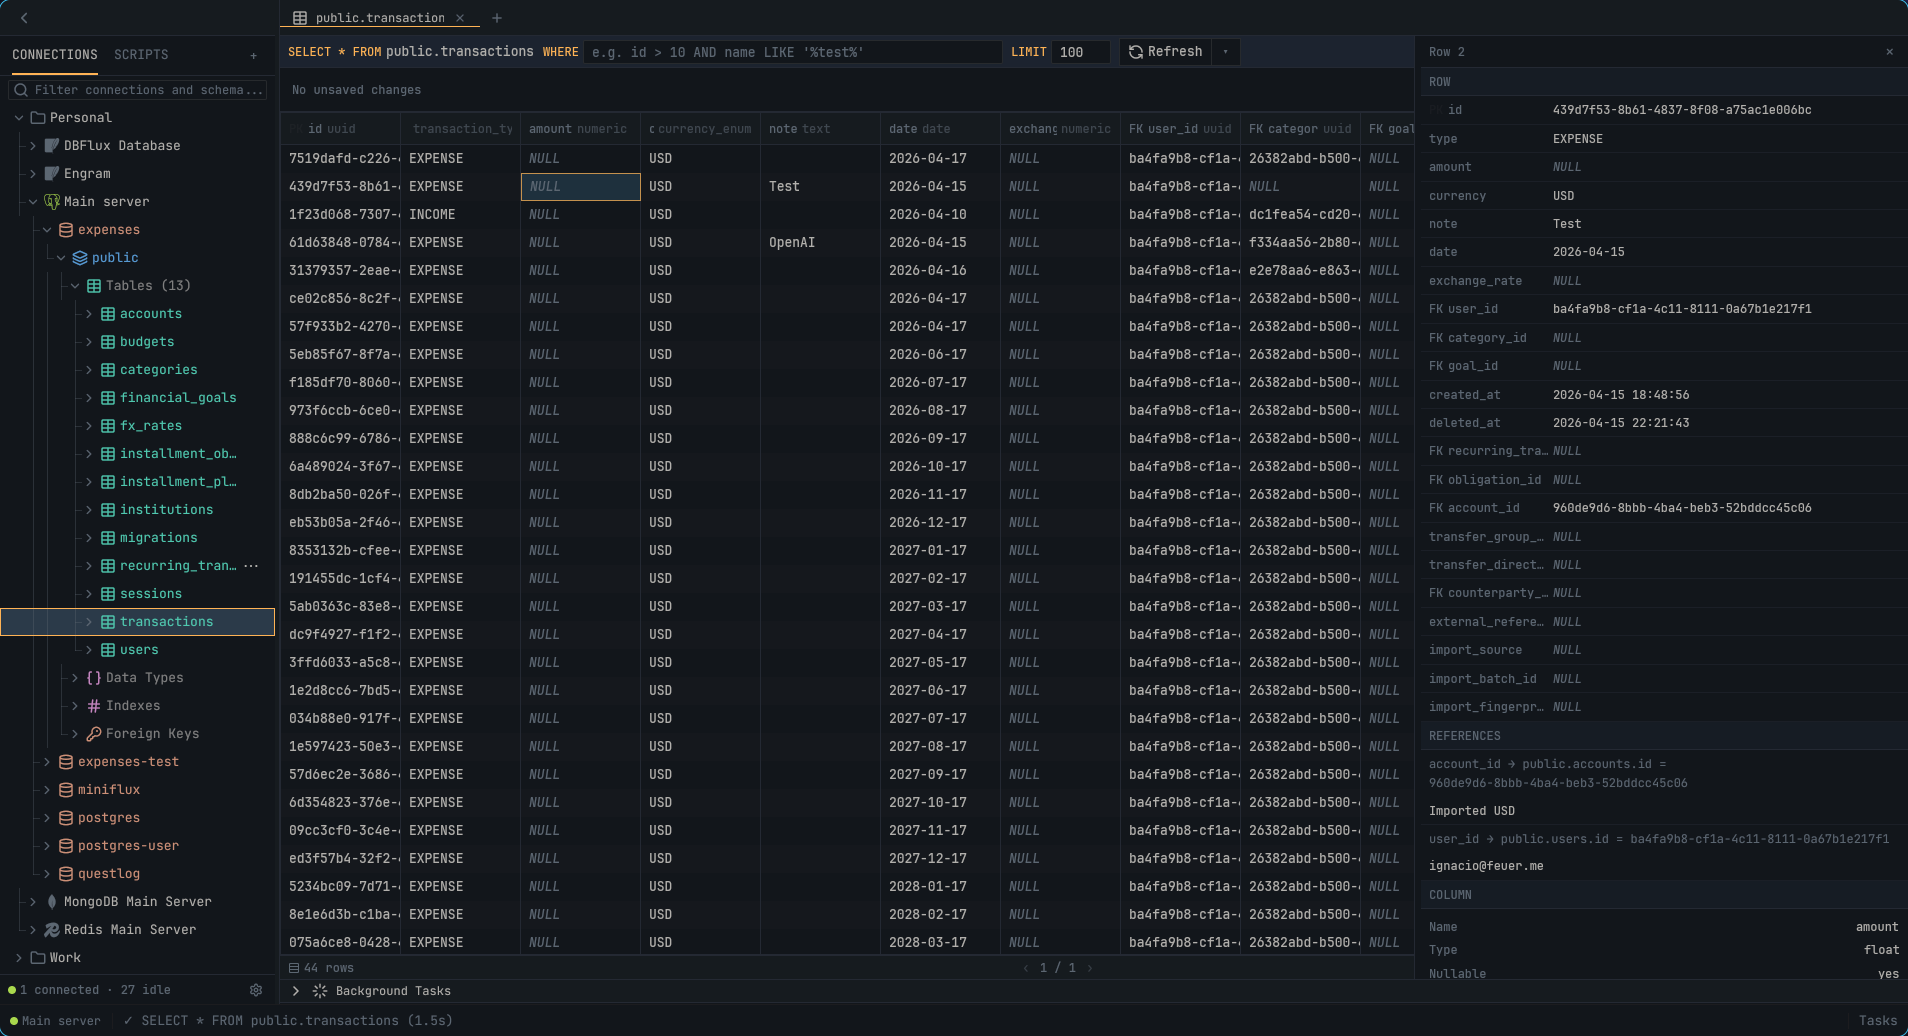The height and width of the screenshot is (1036, 1908).
Task: Expand the budgets table node
Action: (89, 342)
